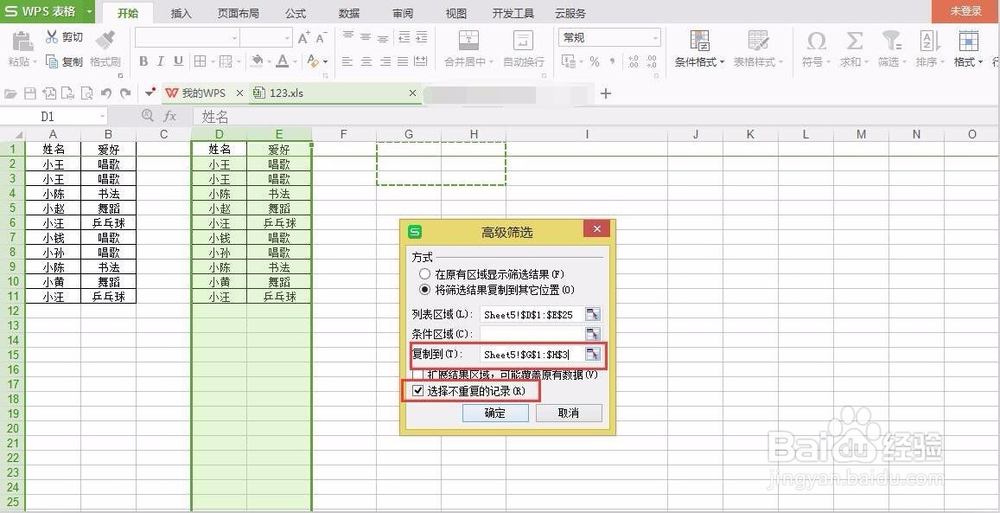Click the range picker icon for 复制到
This screenshot has height=513, width=1000.
pos(593,354)
